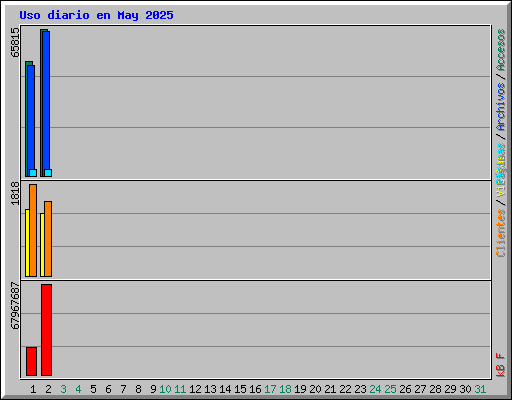Click day 27 on the x-axis
Image resolution: width=512 pixels, height=400 pixels.
(420, 389)
